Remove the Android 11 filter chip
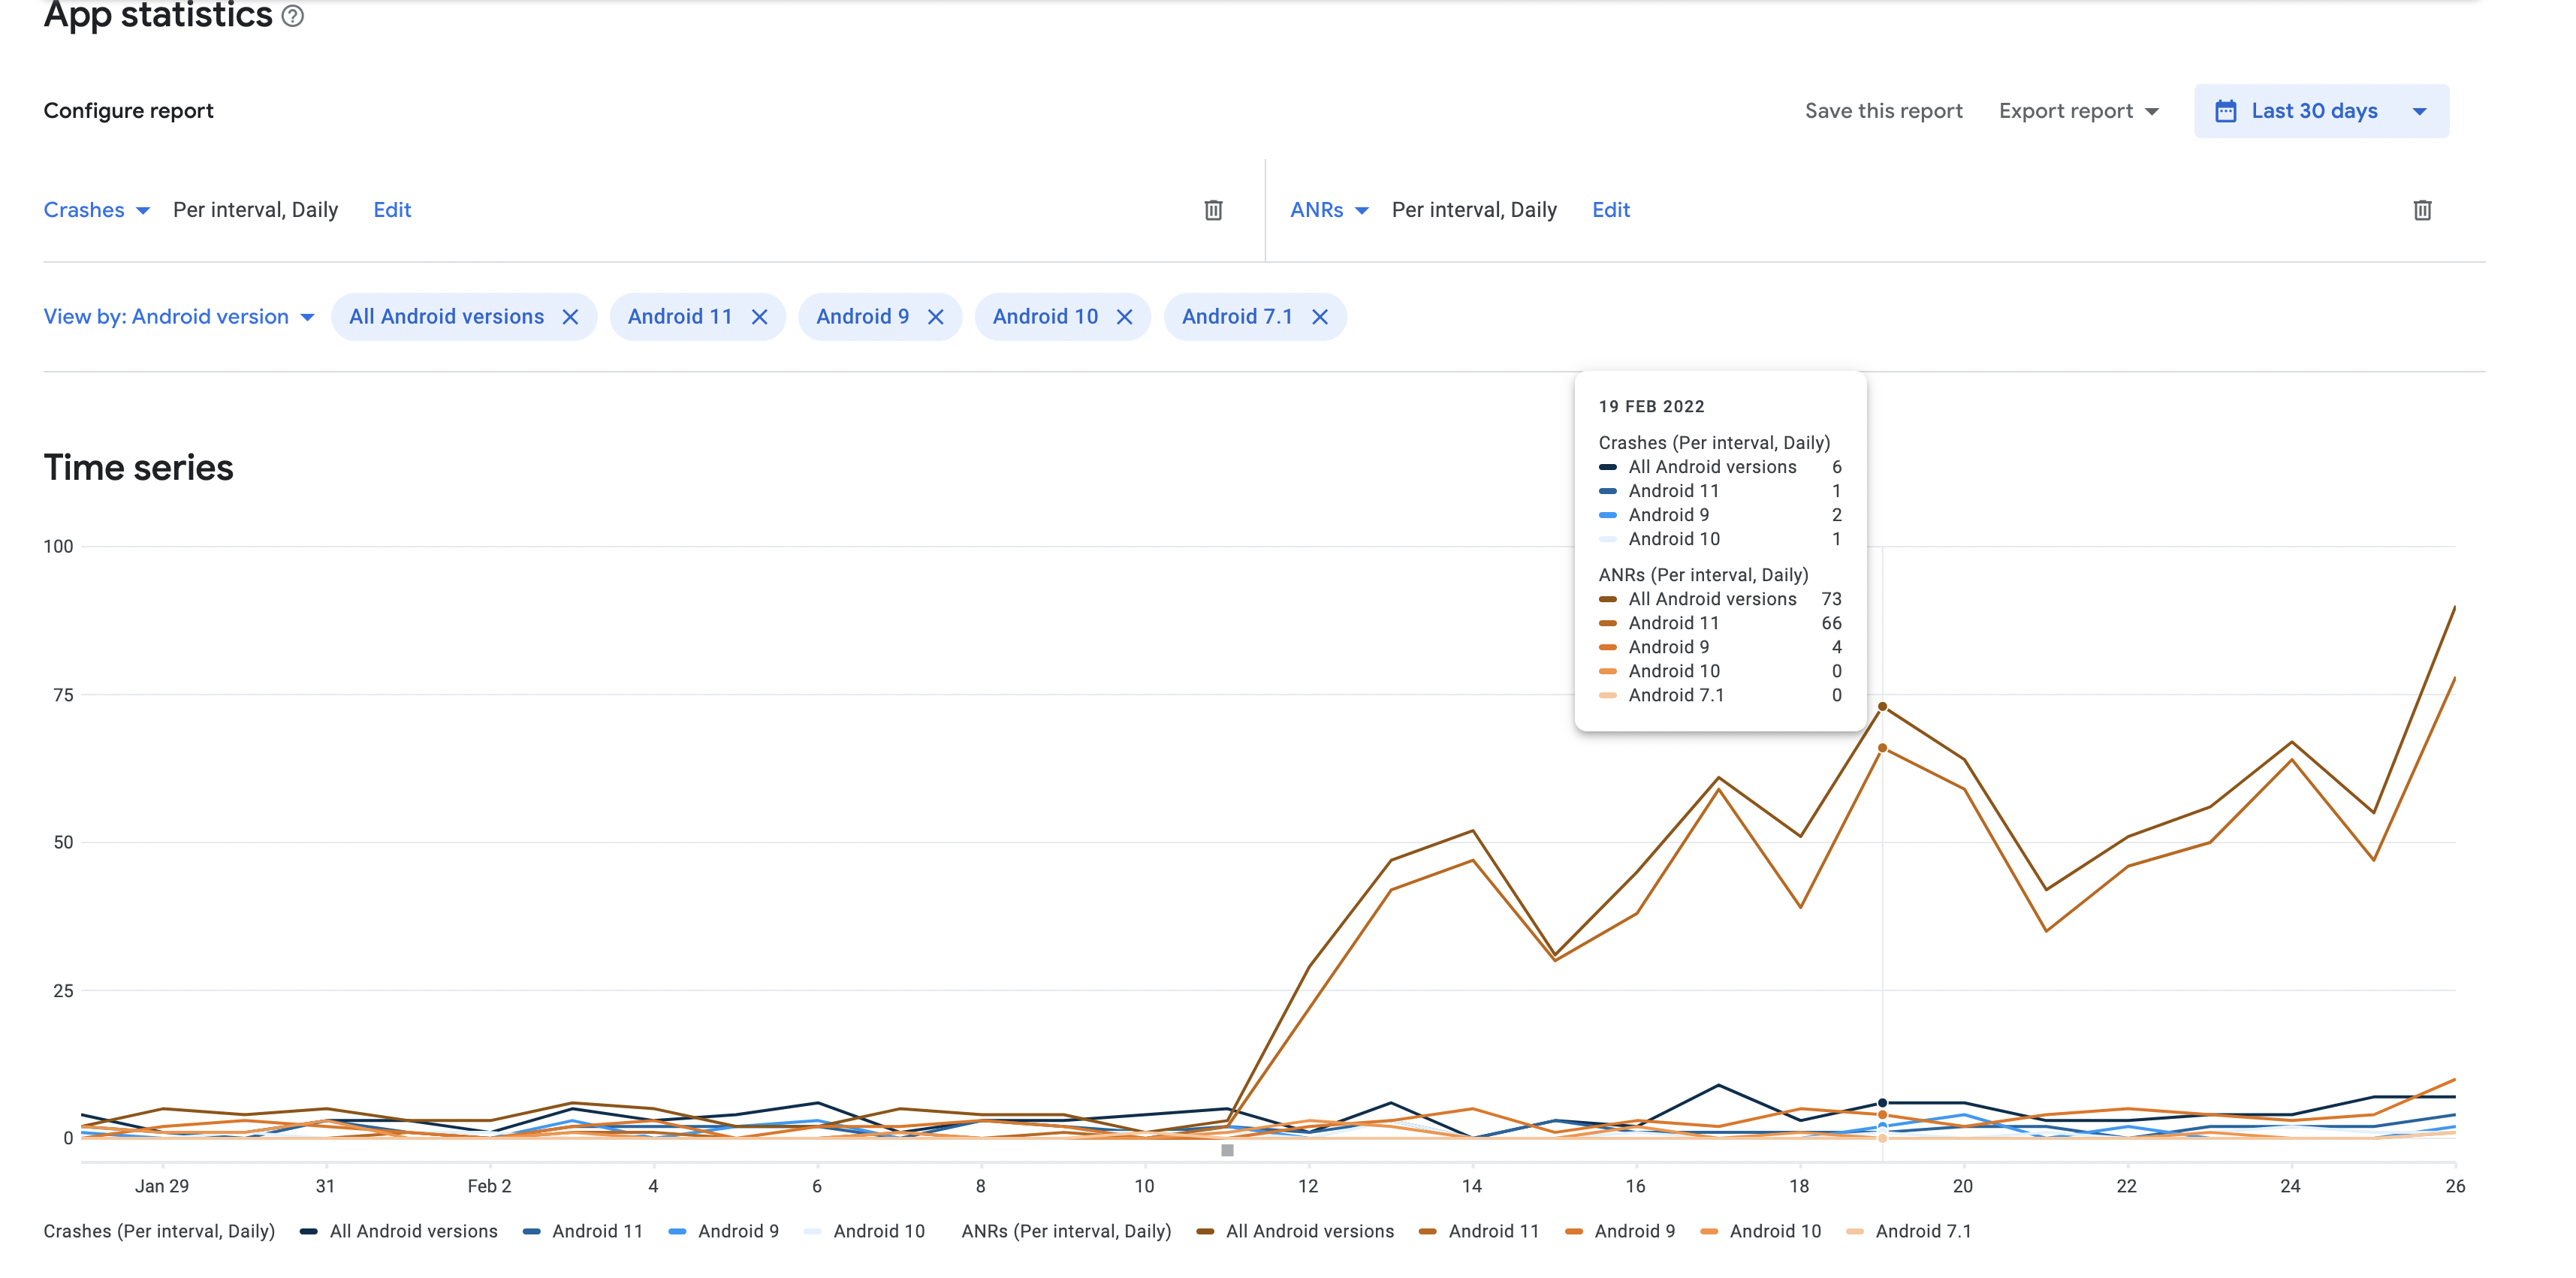 pos(759,317)
